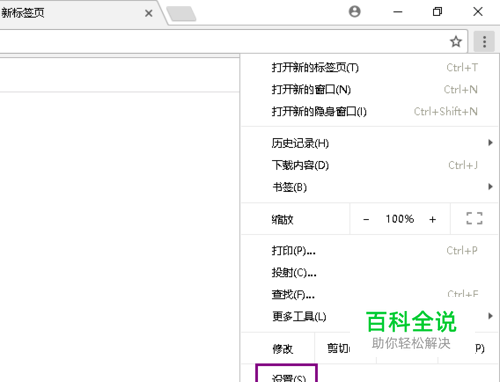Close the browser window

tap(478, 12)
